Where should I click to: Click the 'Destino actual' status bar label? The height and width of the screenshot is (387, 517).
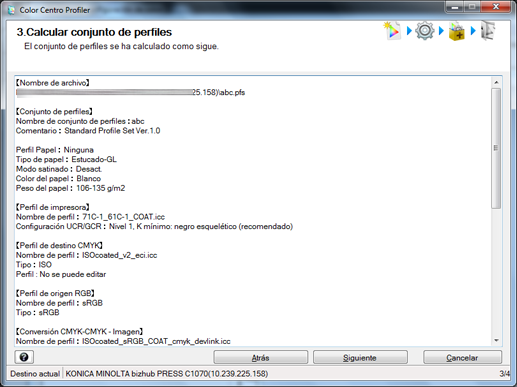tap(35, 374)
